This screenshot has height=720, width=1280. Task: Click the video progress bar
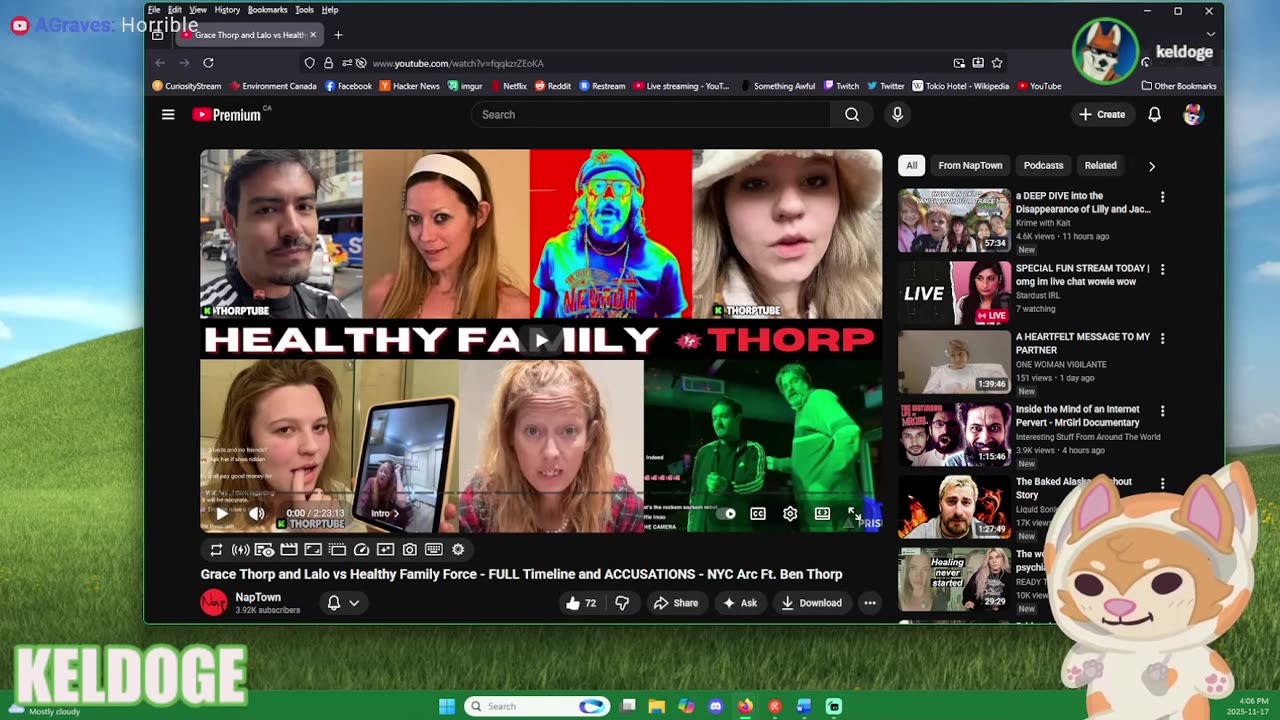tap(541, 494)
